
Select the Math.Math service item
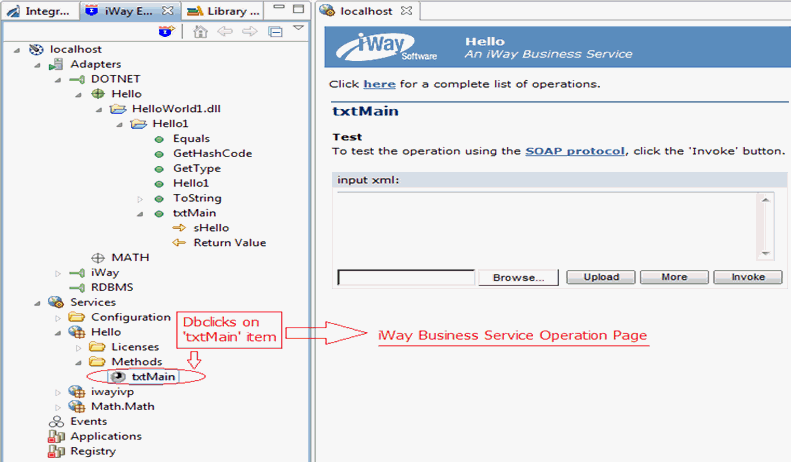[x=123, y=407]
